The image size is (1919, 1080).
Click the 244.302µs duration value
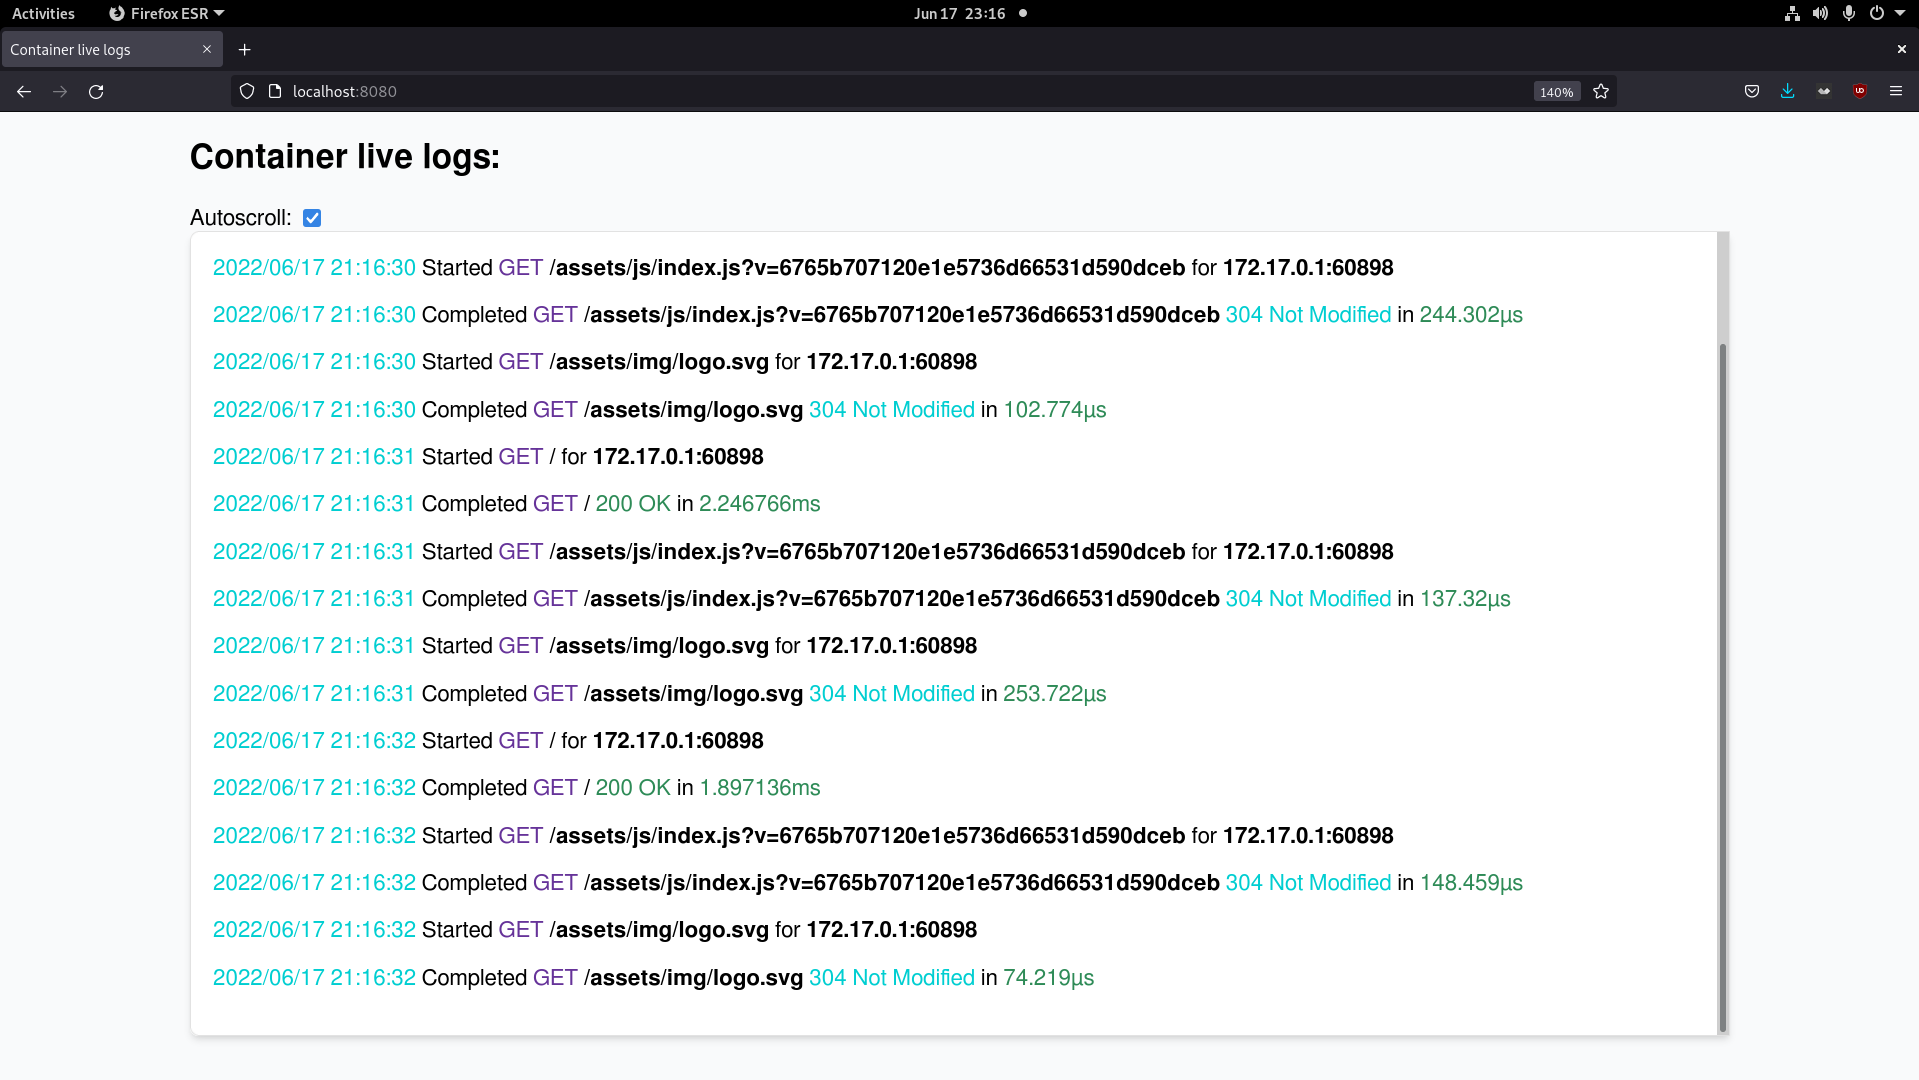1471,315
